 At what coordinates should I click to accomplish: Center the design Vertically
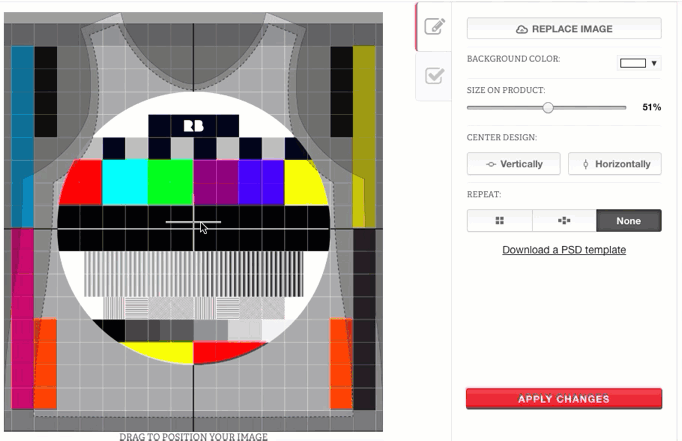point(514,164)
